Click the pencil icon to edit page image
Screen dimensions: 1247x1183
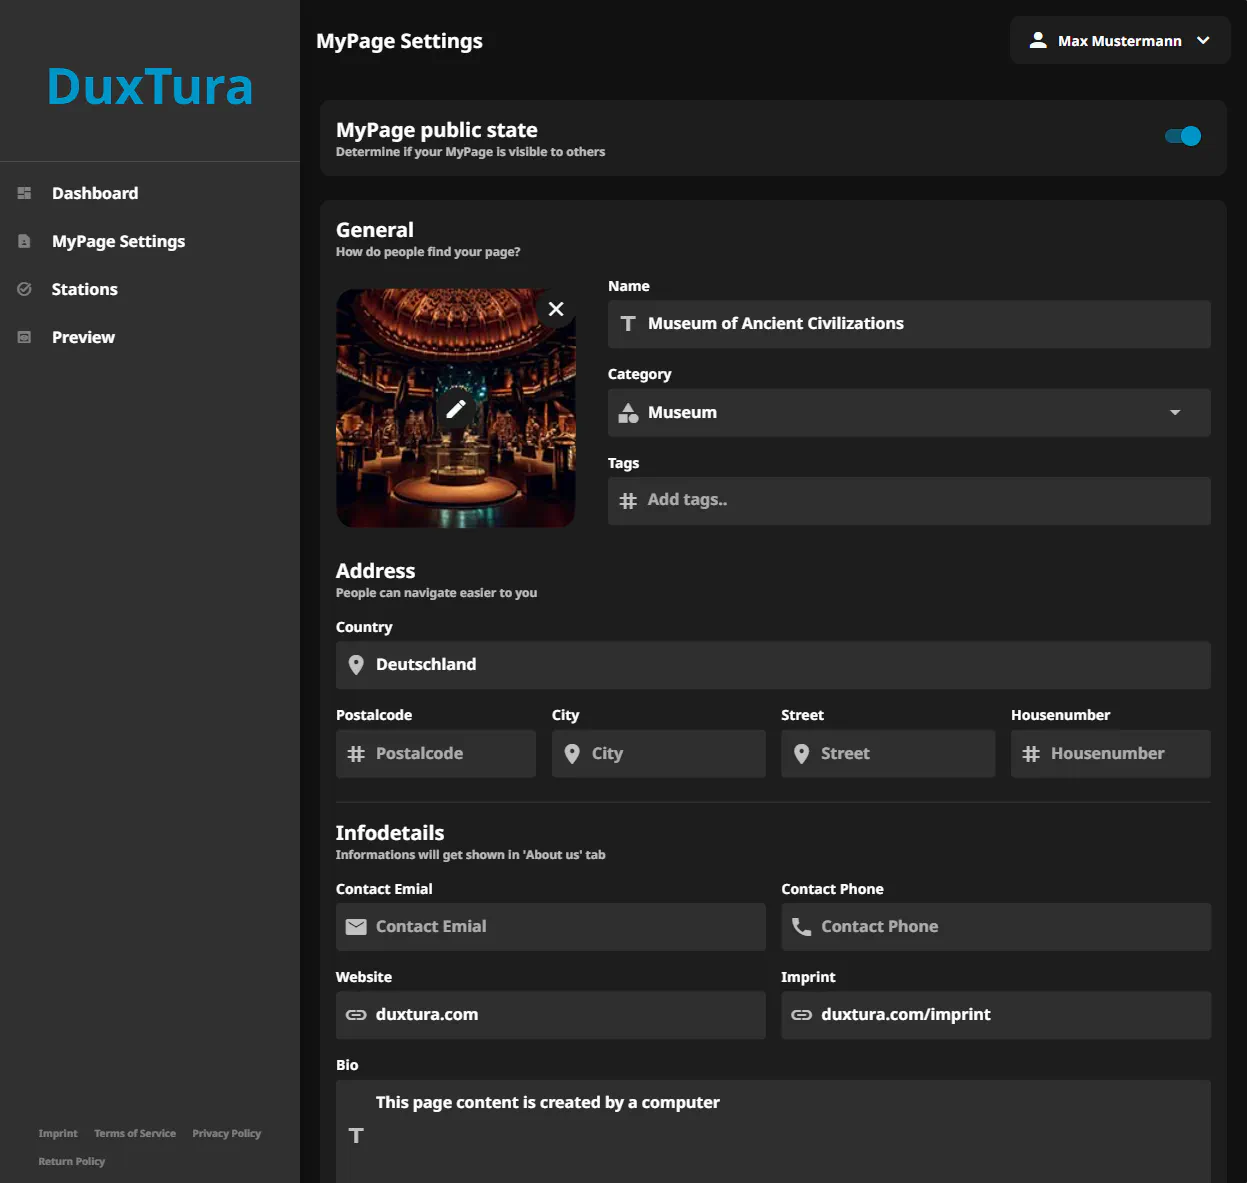pyautogui.click(x=456, y=408)
